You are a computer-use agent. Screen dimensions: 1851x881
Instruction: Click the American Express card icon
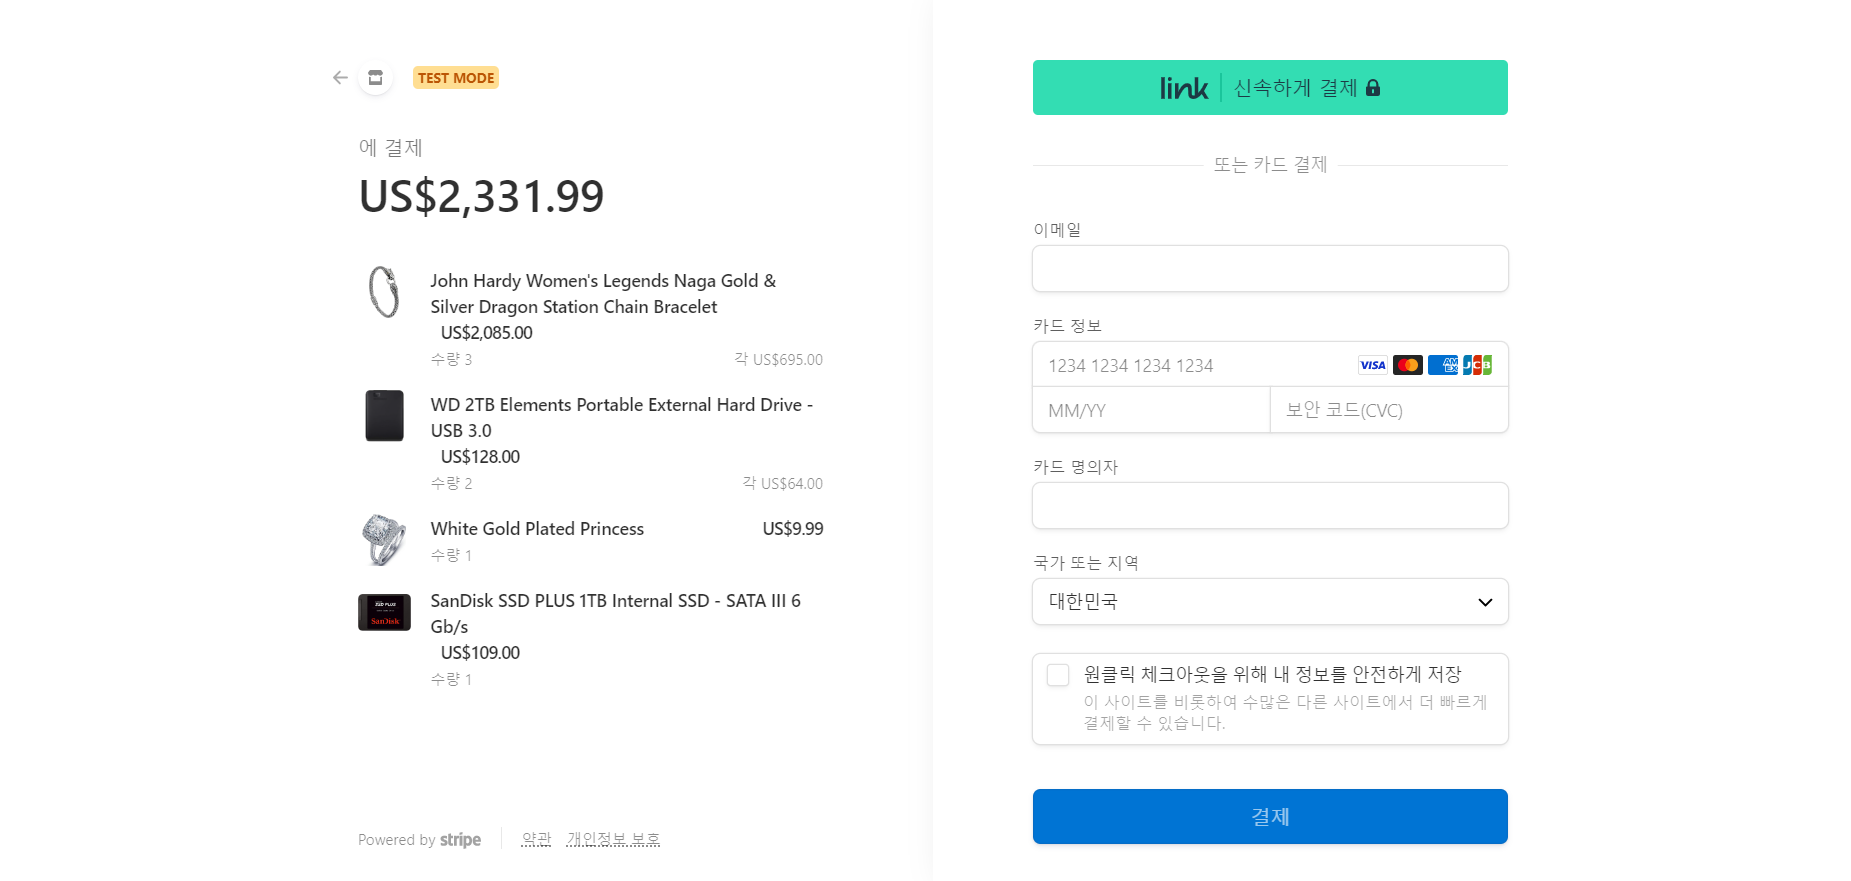1443,365
